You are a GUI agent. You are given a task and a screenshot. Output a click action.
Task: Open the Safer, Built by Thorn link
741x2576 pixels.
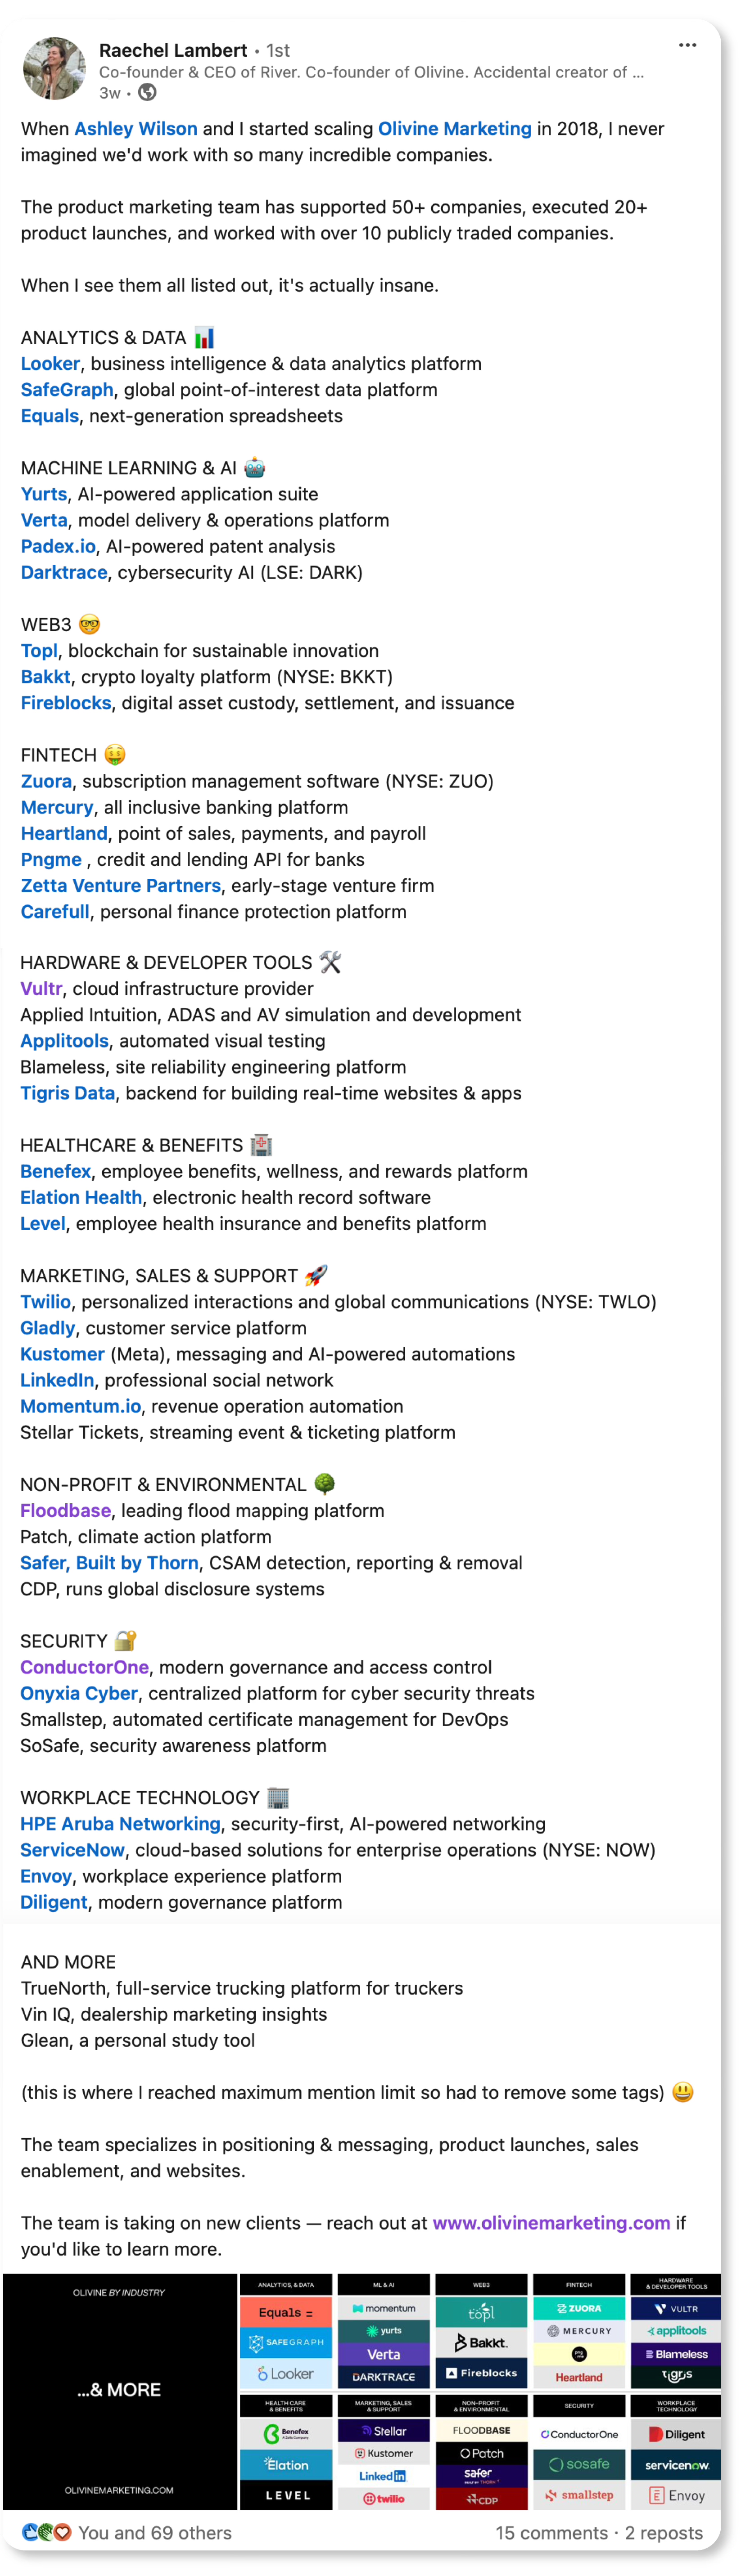point(109,1563)
